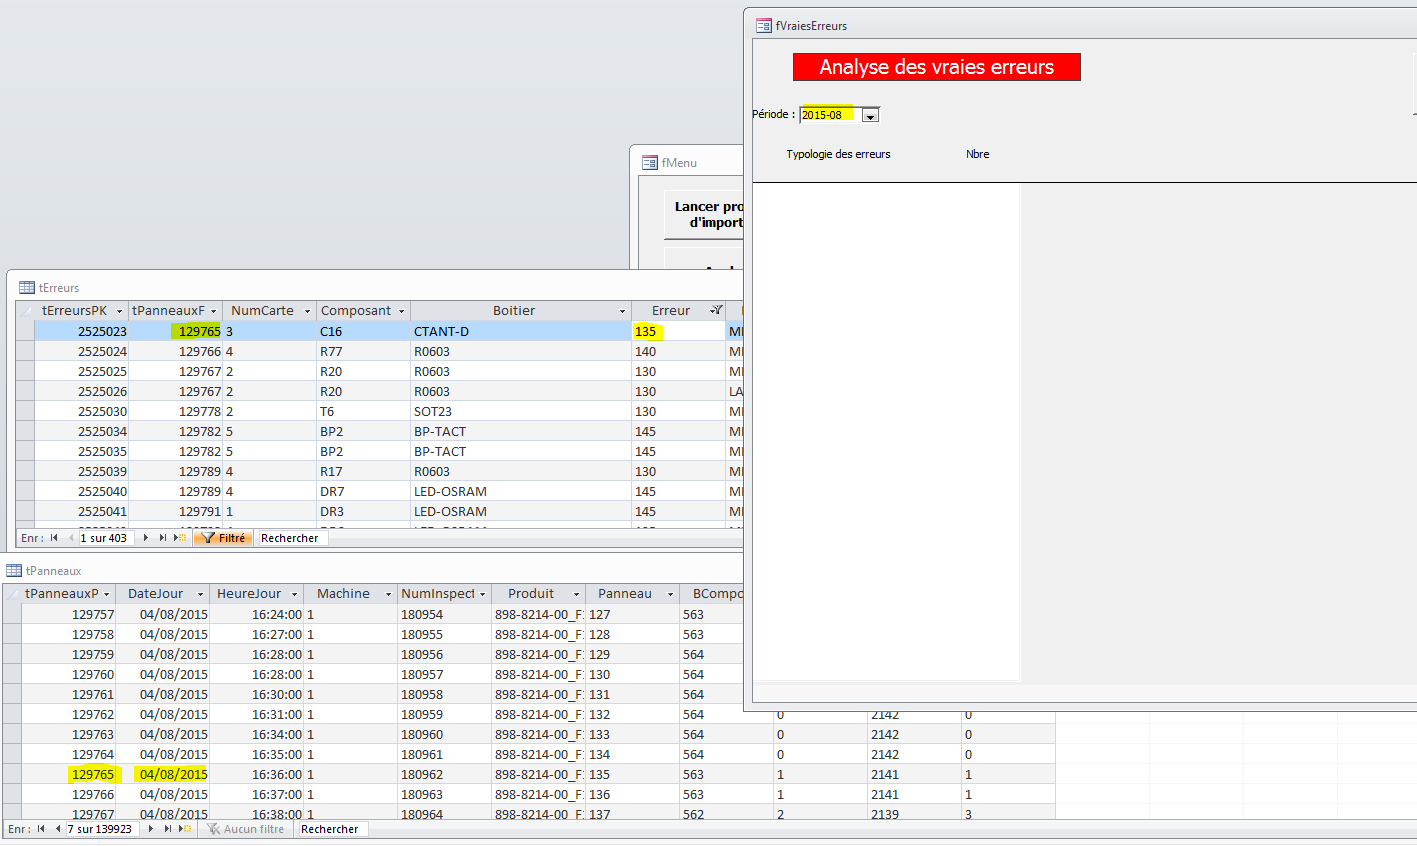This screenshot has width=1417, height=846.
Task: Click Composant cell C16
Action: pyautogui.click(x=363, y=331)
